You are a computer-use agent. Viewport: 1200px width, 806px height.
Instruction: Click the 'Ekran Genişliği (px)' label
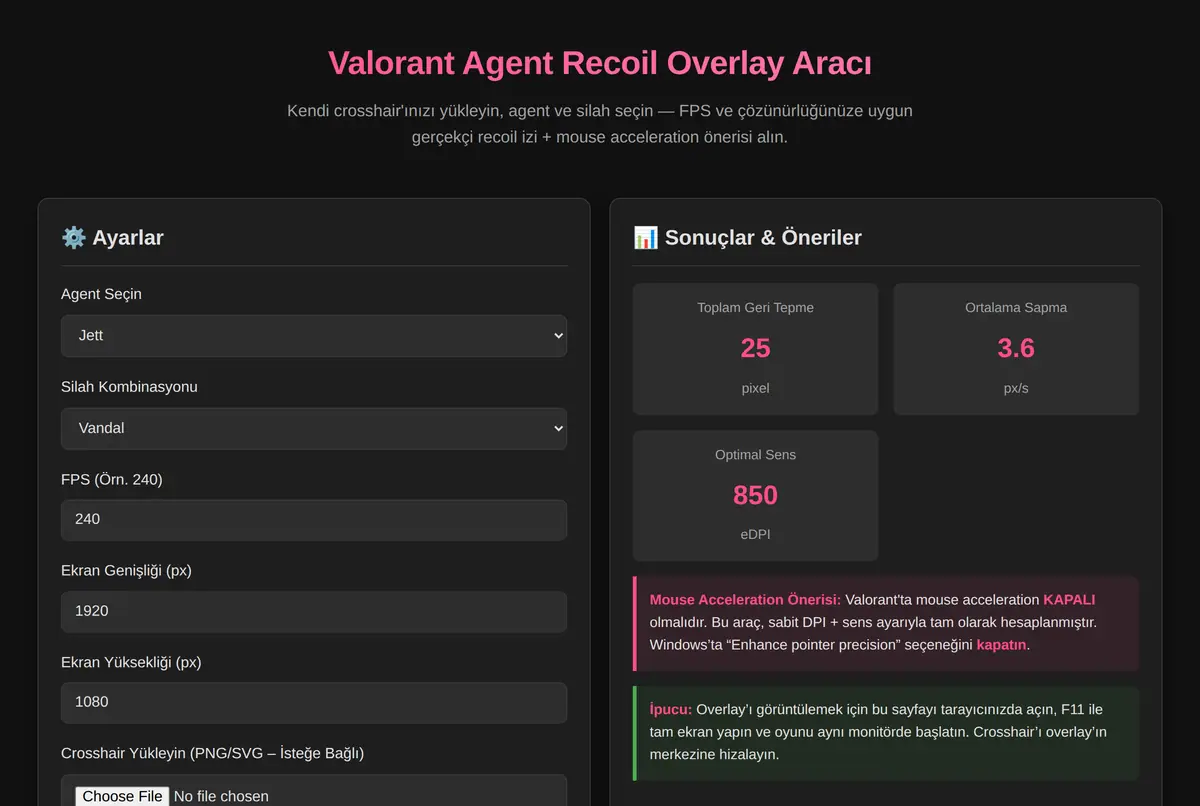[126, 571]
